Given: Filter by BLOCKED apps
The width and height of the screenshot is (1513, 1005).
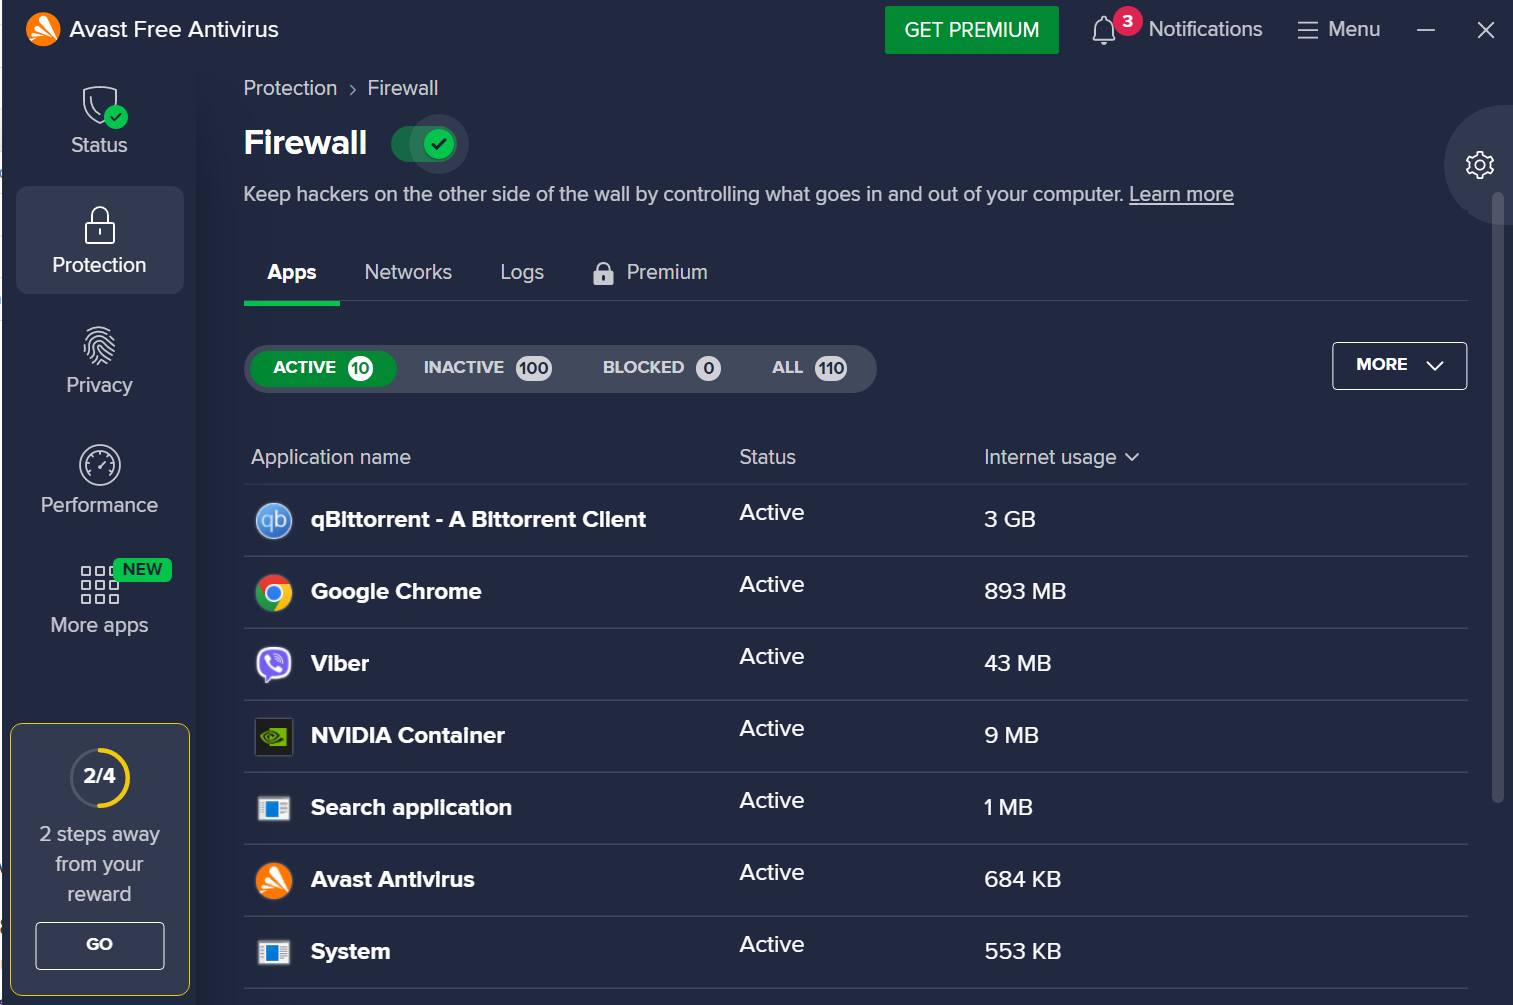Looking at the screenshot, I should tap(661, 368).
